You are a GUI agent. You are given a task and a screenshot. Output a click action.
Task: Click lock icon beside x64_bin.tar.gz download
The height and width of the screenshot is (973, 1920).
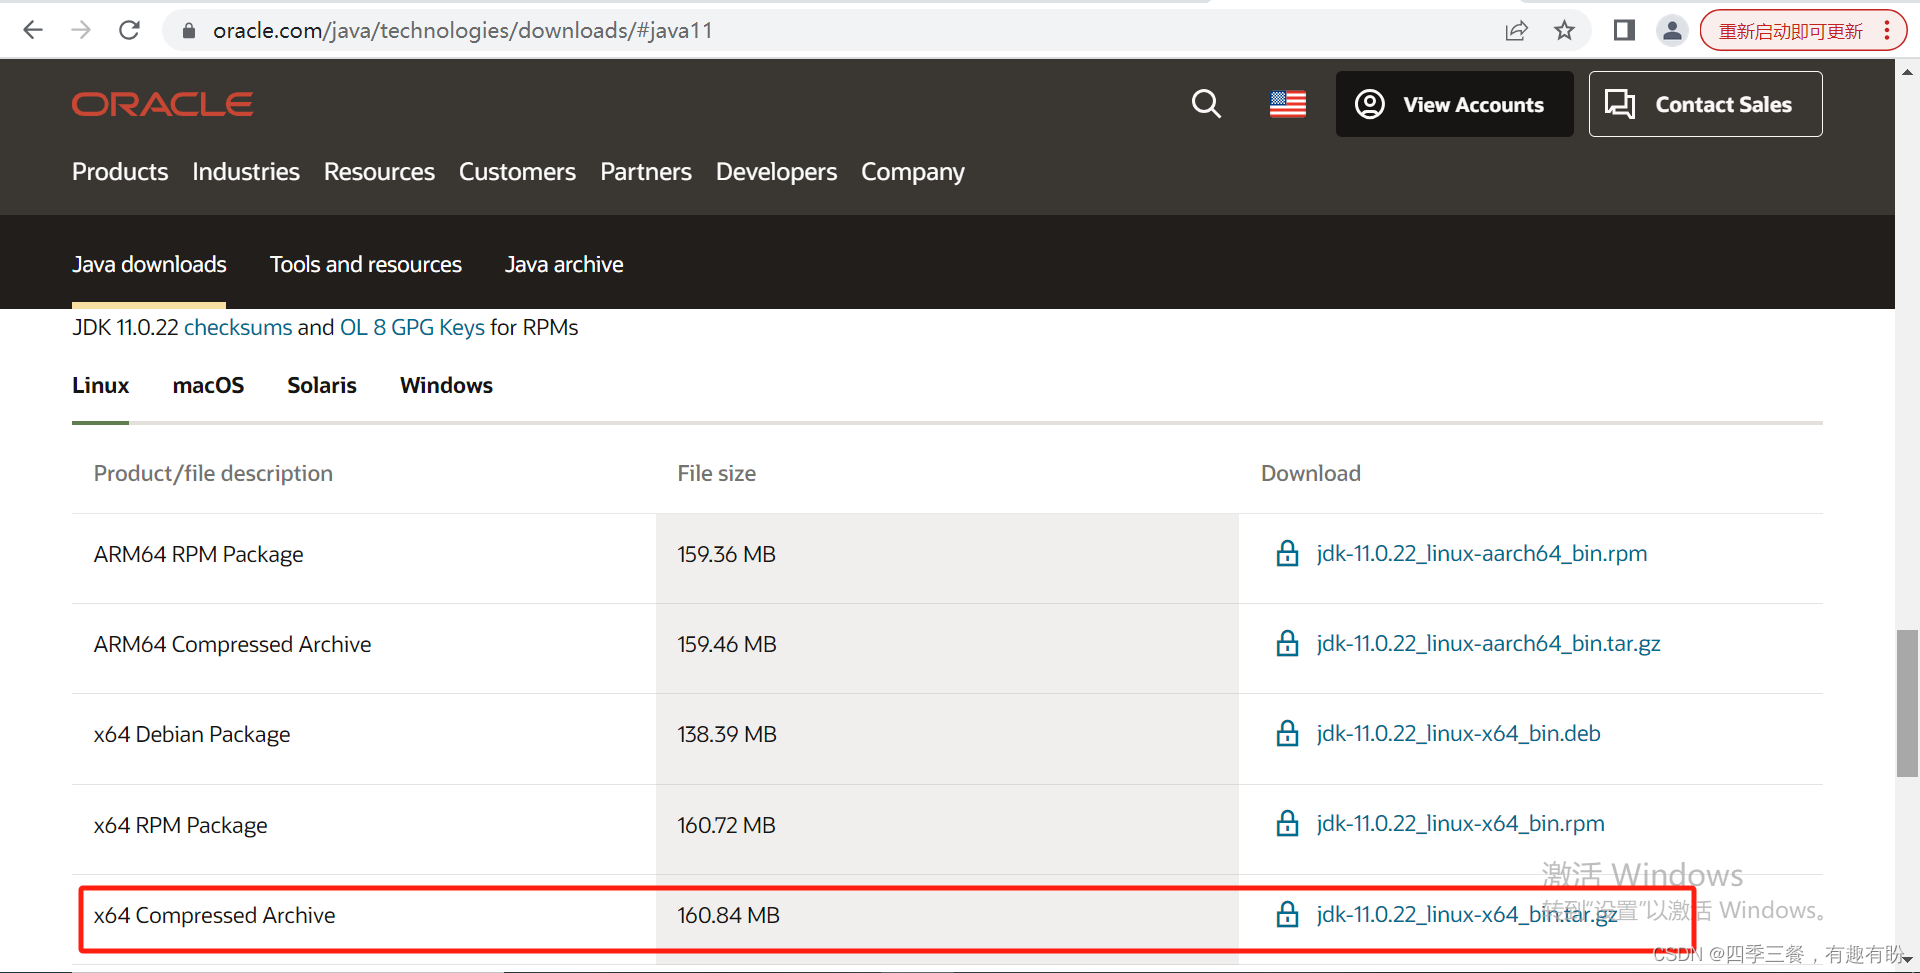pos(1288,914)
